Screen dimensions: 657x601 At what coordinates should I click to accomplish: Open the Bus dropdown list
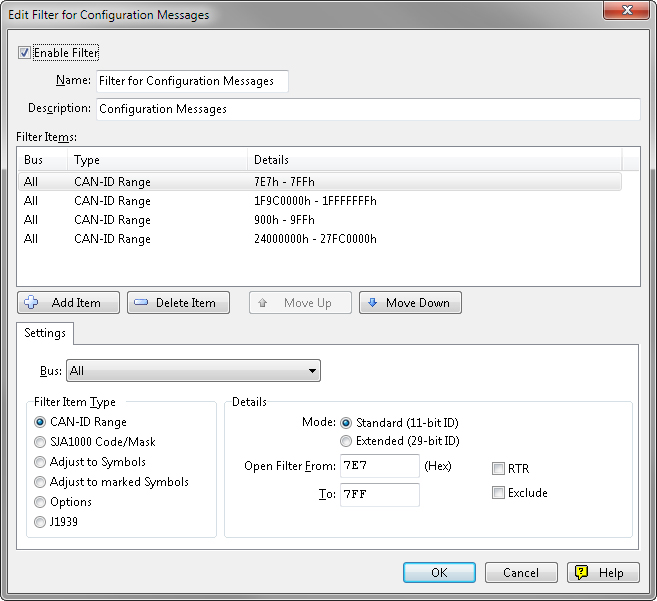pyautogui.click(x=193, y=370)
